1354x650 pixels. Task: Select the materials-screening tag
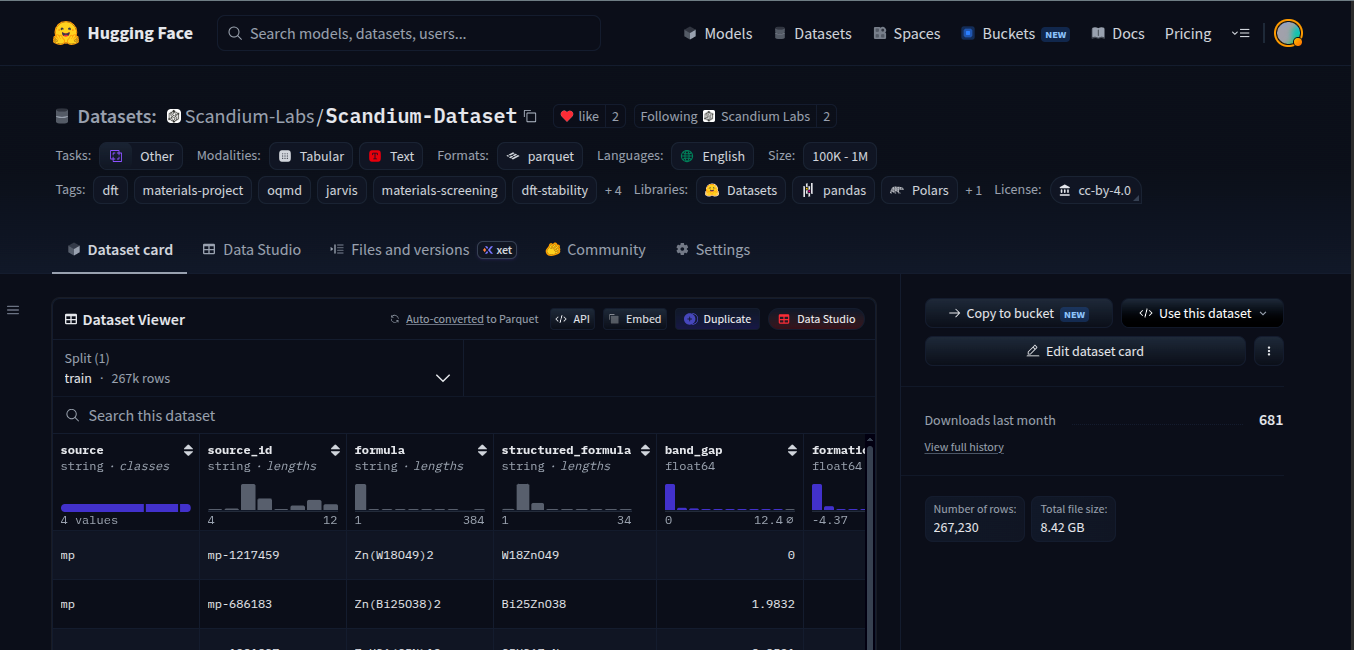(439, 190)
